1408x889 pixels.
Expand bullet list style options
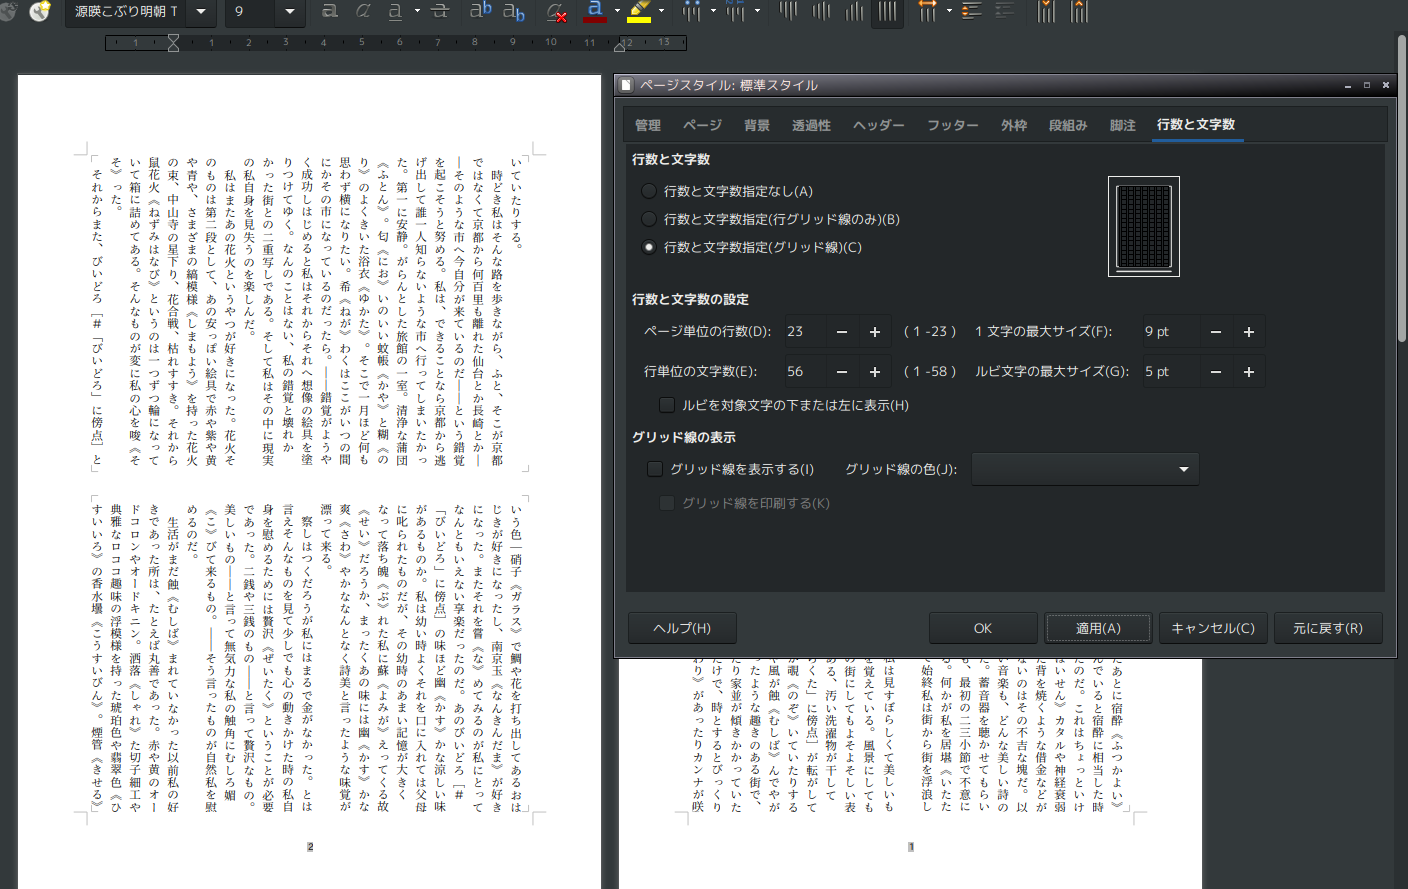pos(713,11)
